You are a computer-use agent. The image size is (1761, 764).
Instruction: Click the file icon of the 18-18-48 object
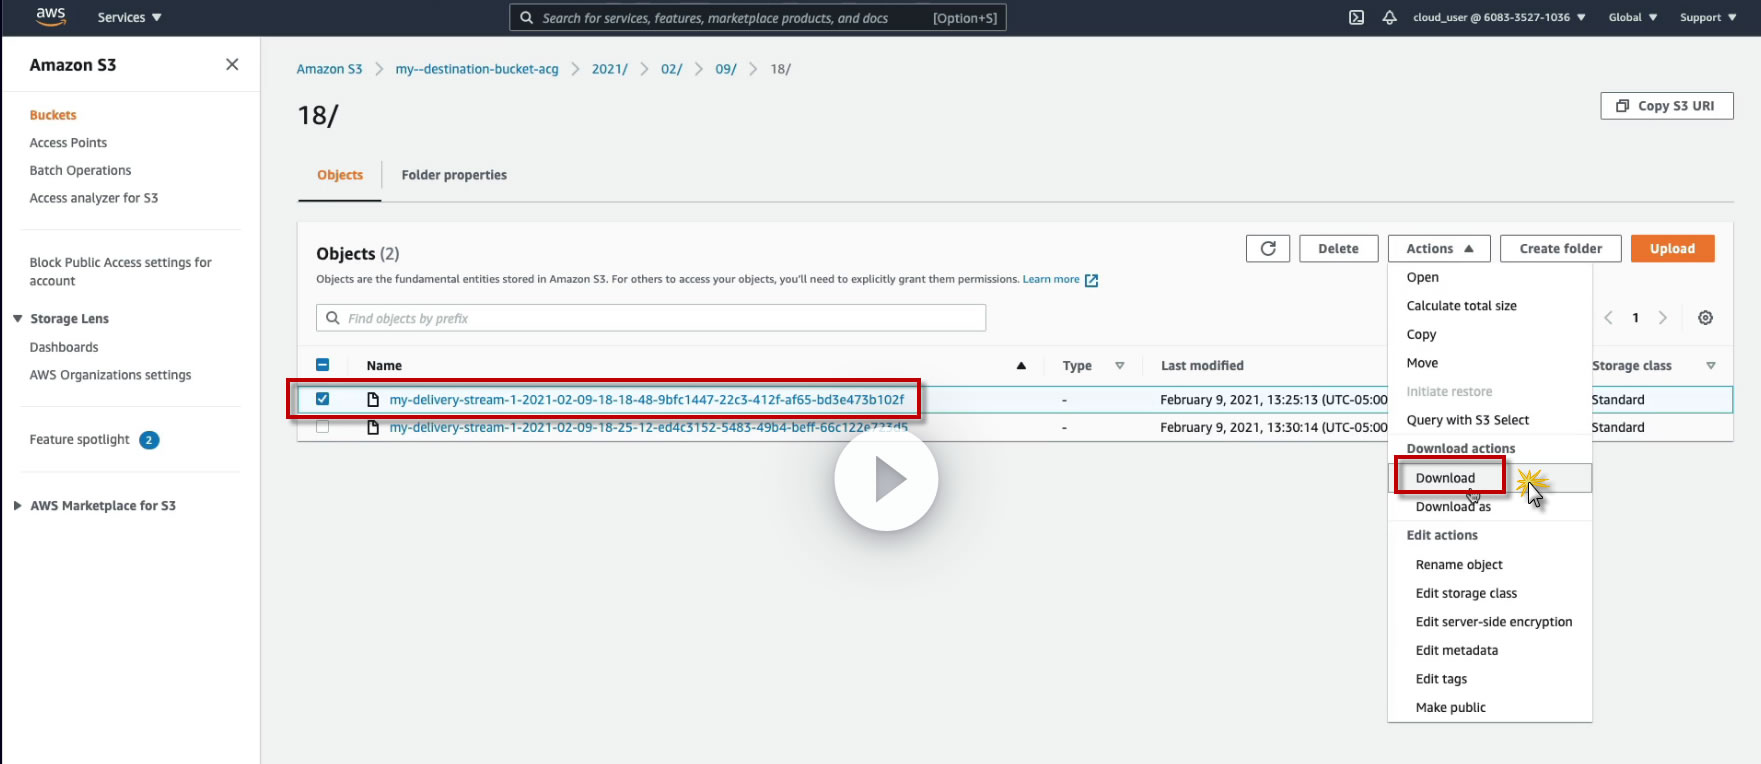point(373,400)
